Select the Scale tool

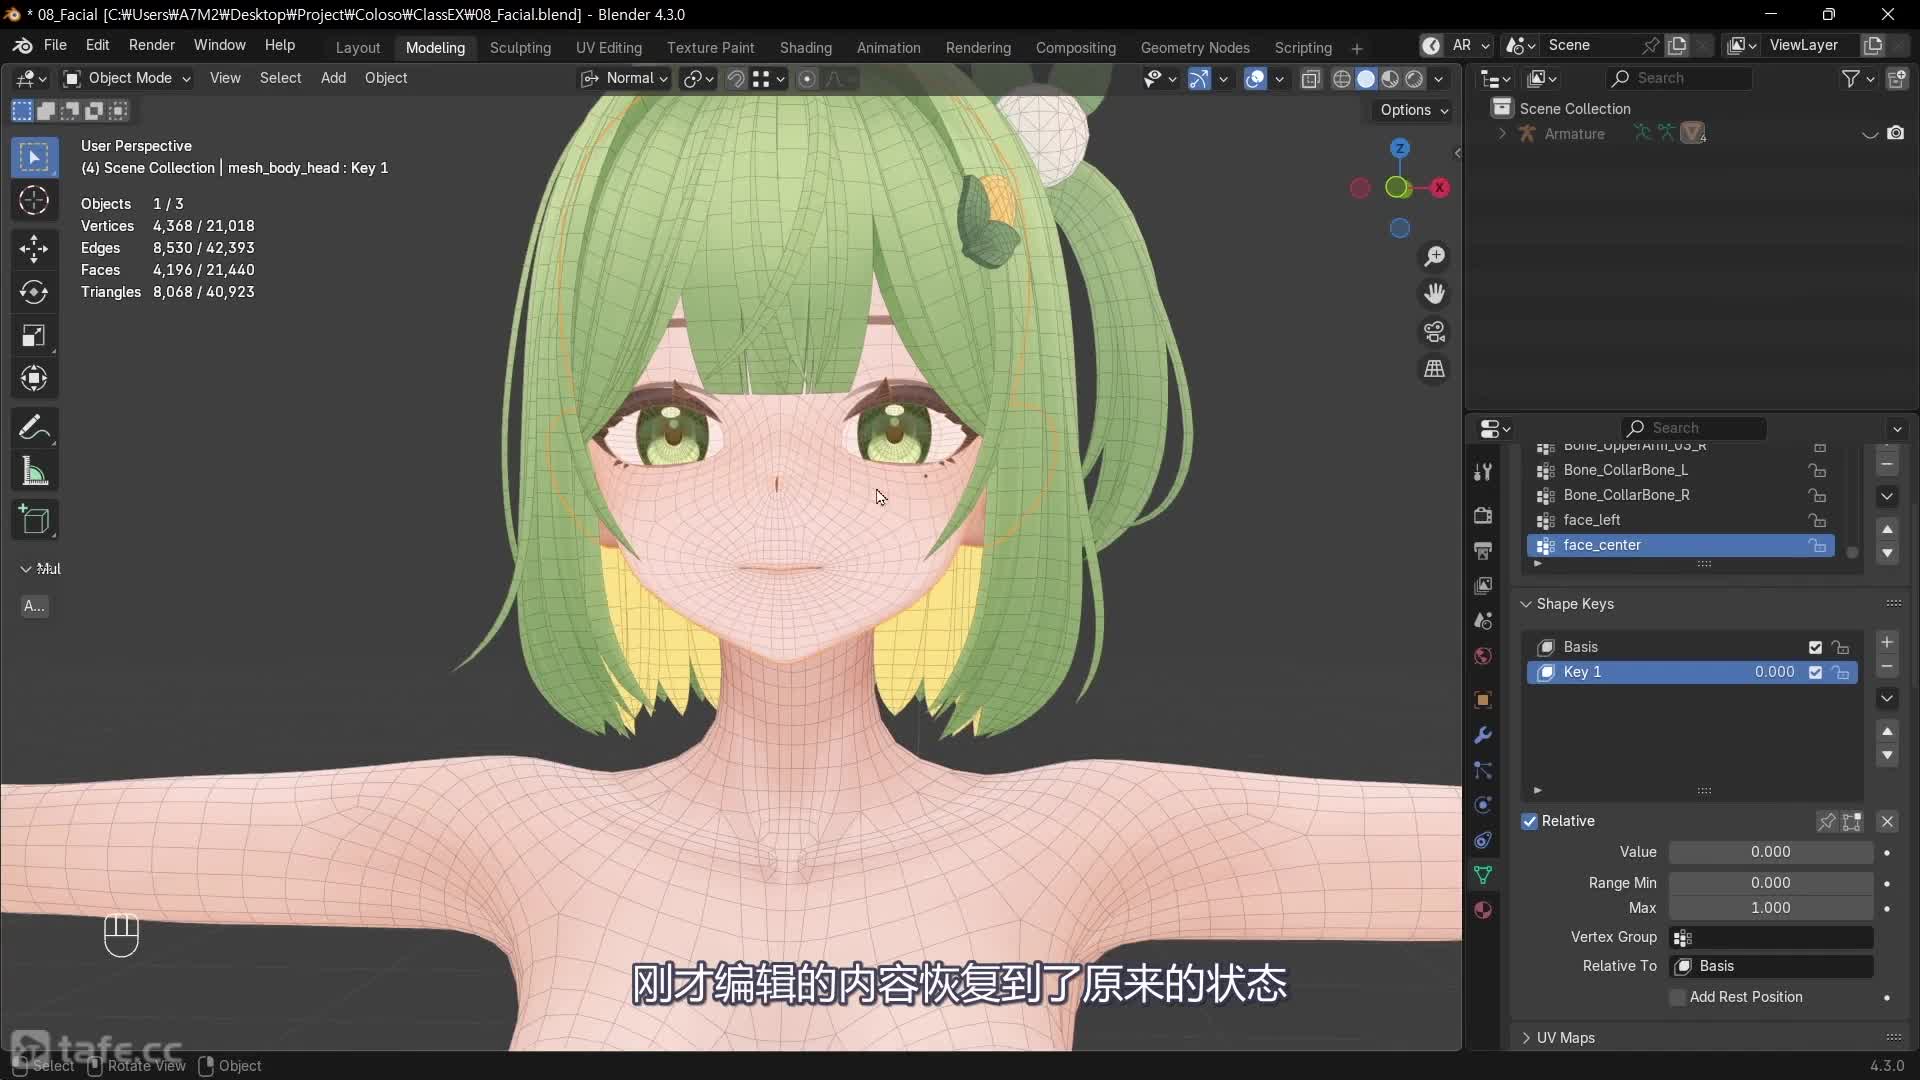pos(34,336)
